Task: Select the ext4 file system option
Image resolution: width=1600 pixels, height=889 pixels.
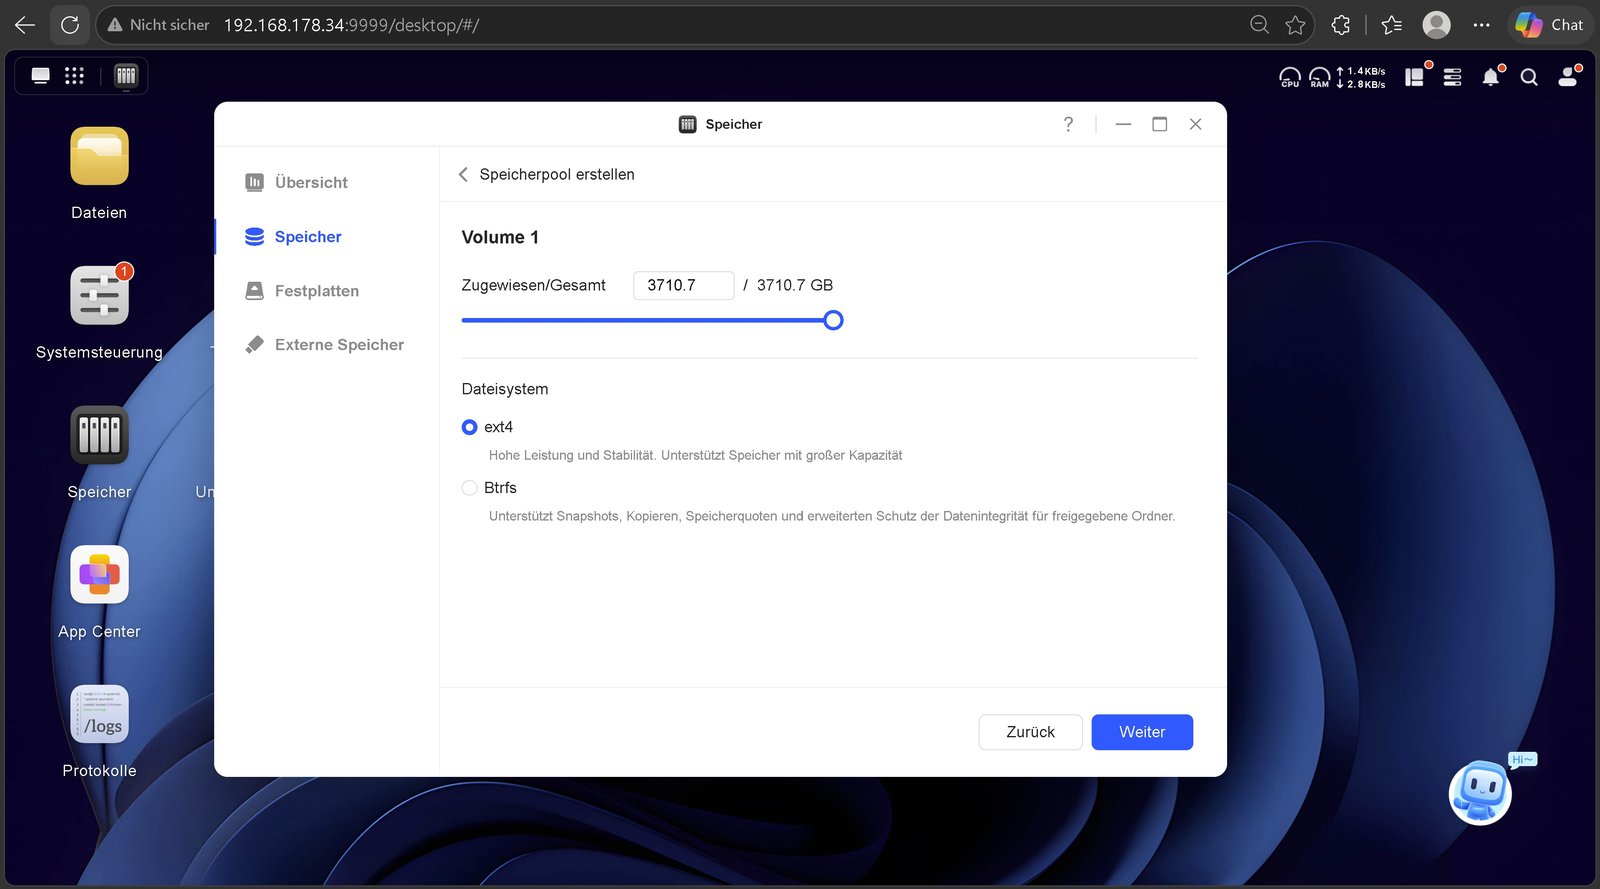Action: pos(469,427)
